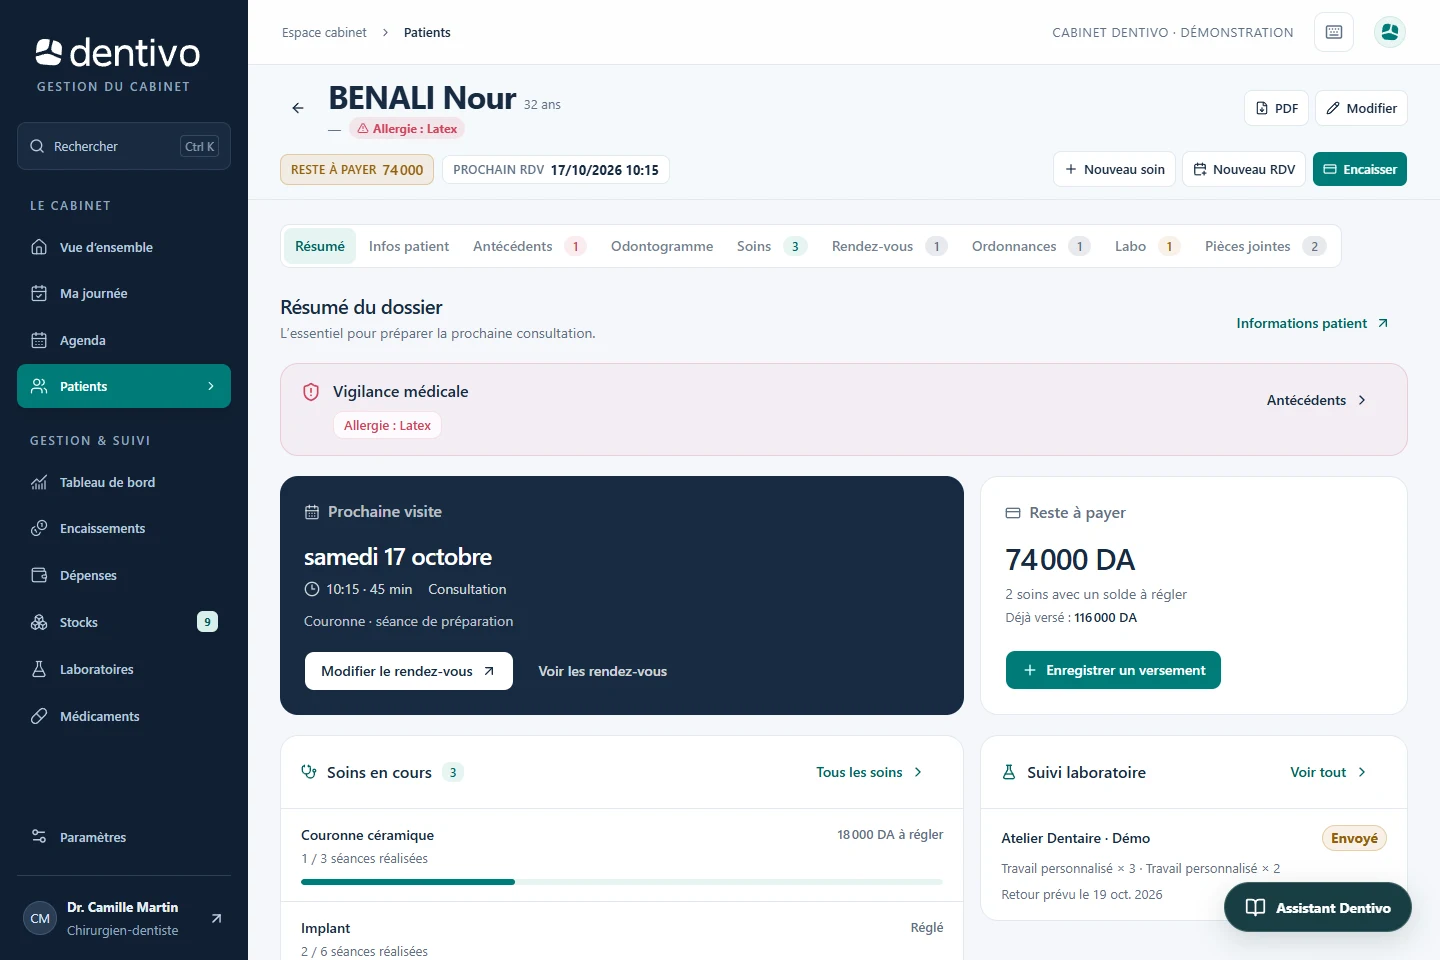Click the Médicaments pill icon
This screenshot has width=1440, height=960.
tap(39, 716)
